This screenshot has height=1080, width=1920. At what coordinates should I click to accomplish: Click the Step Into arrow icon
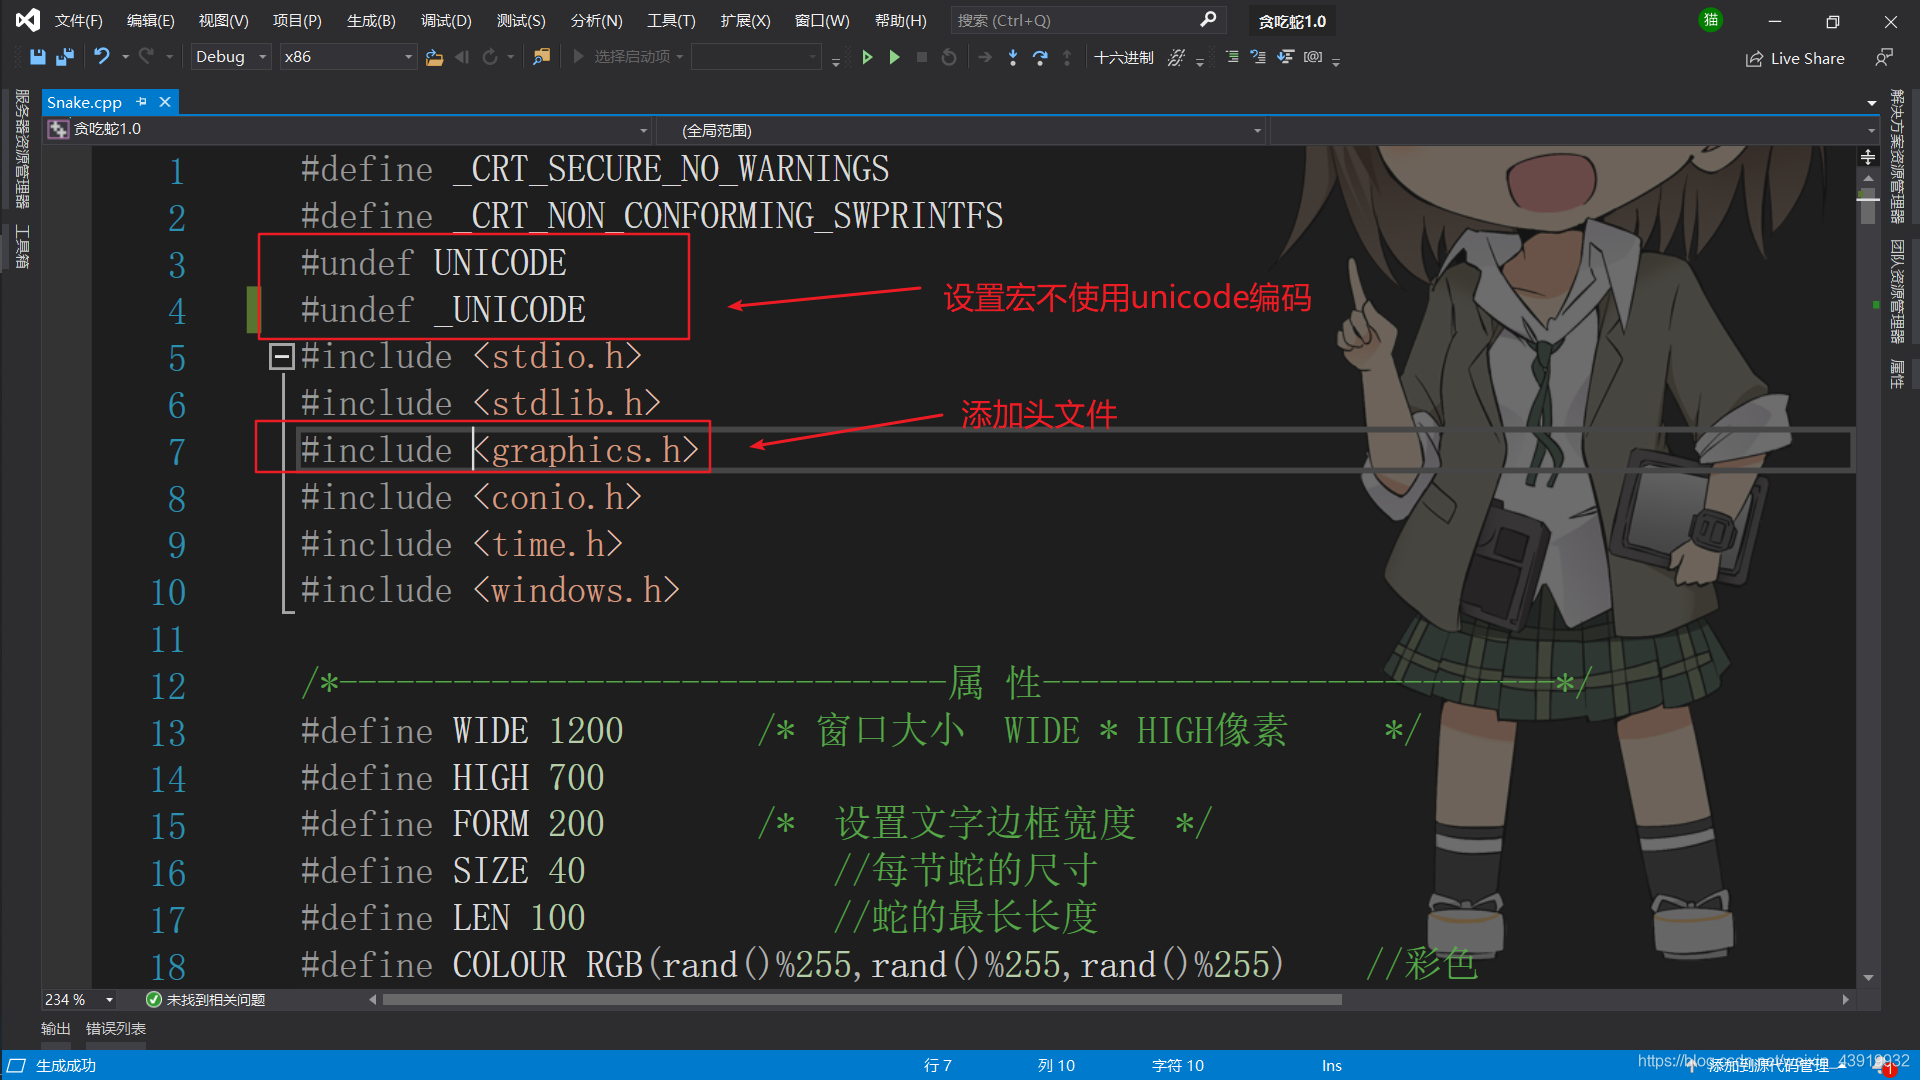1012,57
